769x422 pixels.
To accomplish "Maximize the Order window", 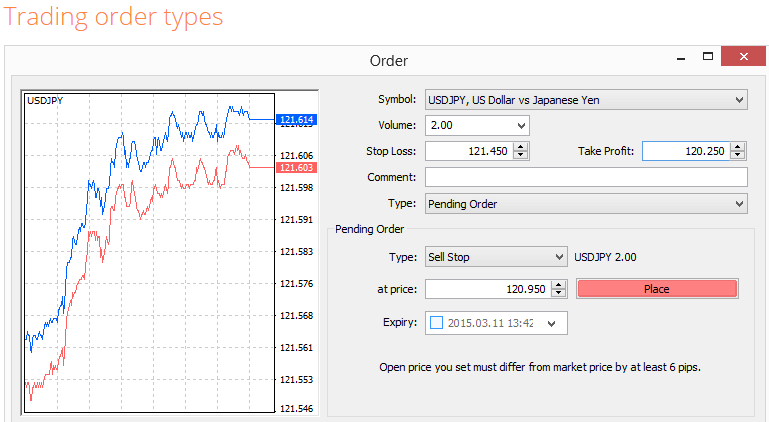I will pos(708,56).
